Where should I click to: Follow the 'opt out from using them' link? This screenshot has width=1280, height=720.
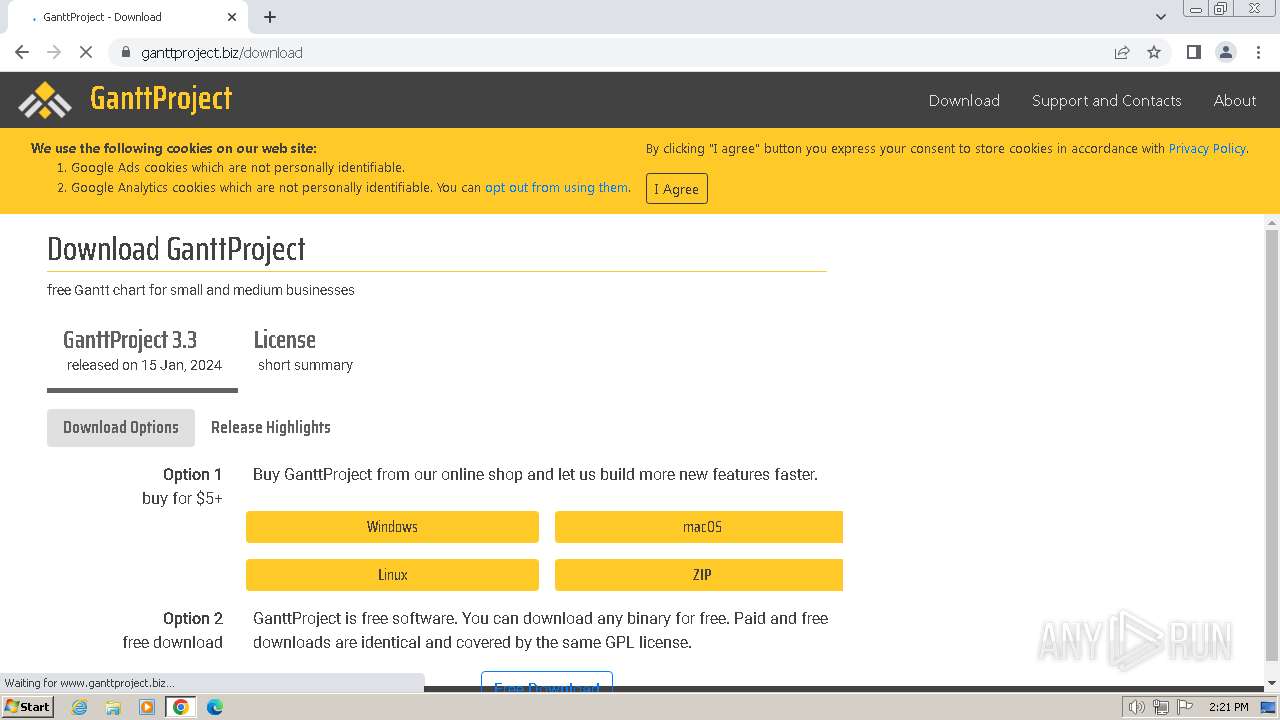pos(556,187)
